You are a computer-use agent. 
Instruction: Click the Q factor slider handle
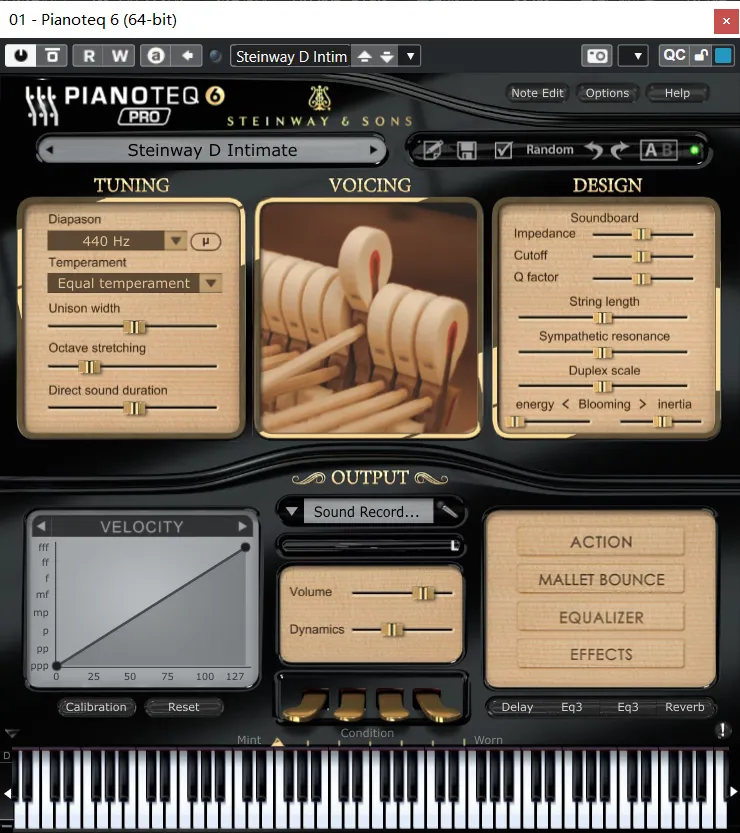point(642,278)
